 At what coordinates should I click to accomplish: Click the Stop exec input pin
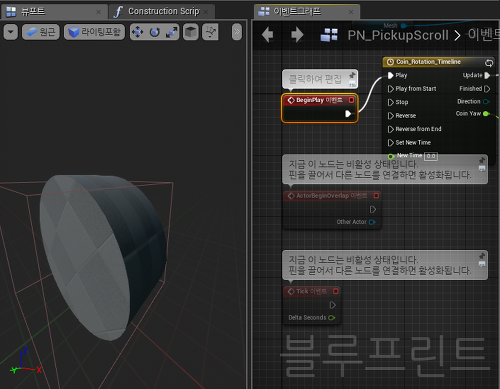tap(391, 102)
